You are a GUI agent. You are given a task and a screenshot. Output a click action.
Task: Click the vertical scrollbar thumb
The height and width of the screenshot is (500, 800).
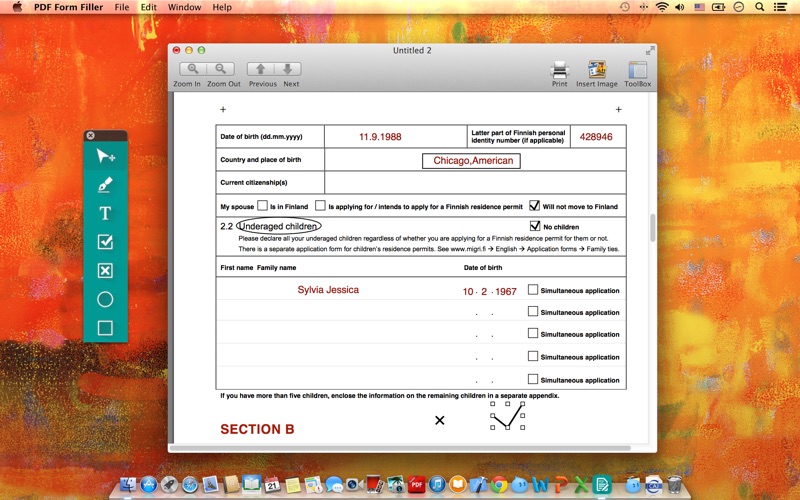pyautogui.click(x=652, y=228)
